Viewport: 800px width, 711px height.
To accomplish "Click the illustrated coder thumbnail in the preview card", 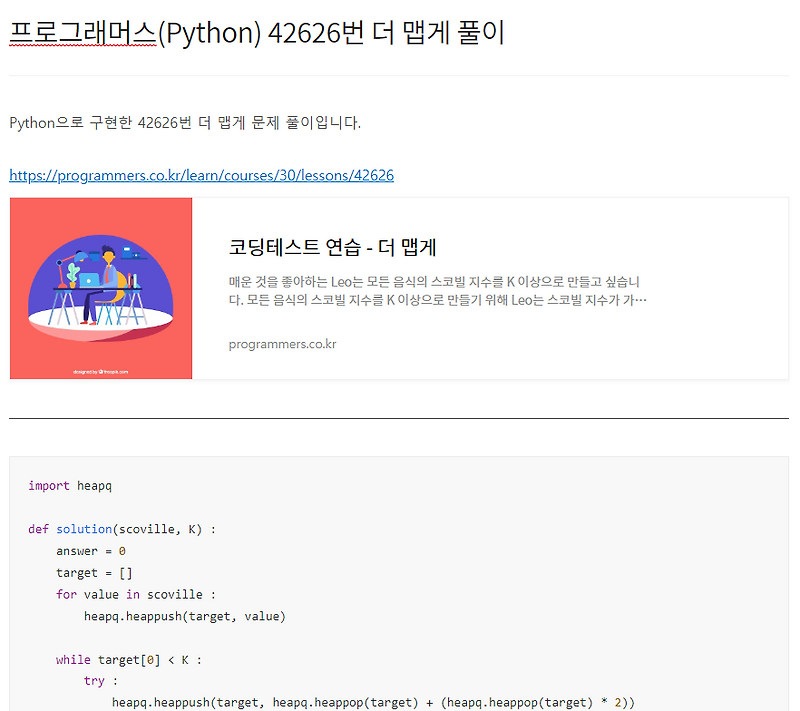I will 100,288.
